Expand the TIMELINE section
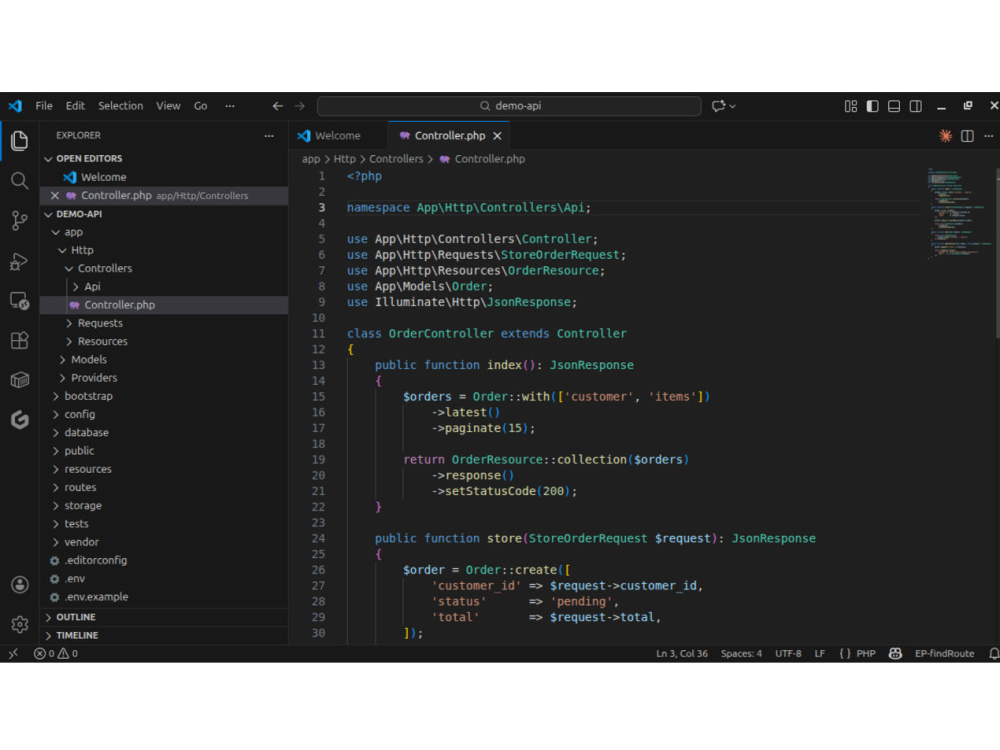 [x=77, y=636]
